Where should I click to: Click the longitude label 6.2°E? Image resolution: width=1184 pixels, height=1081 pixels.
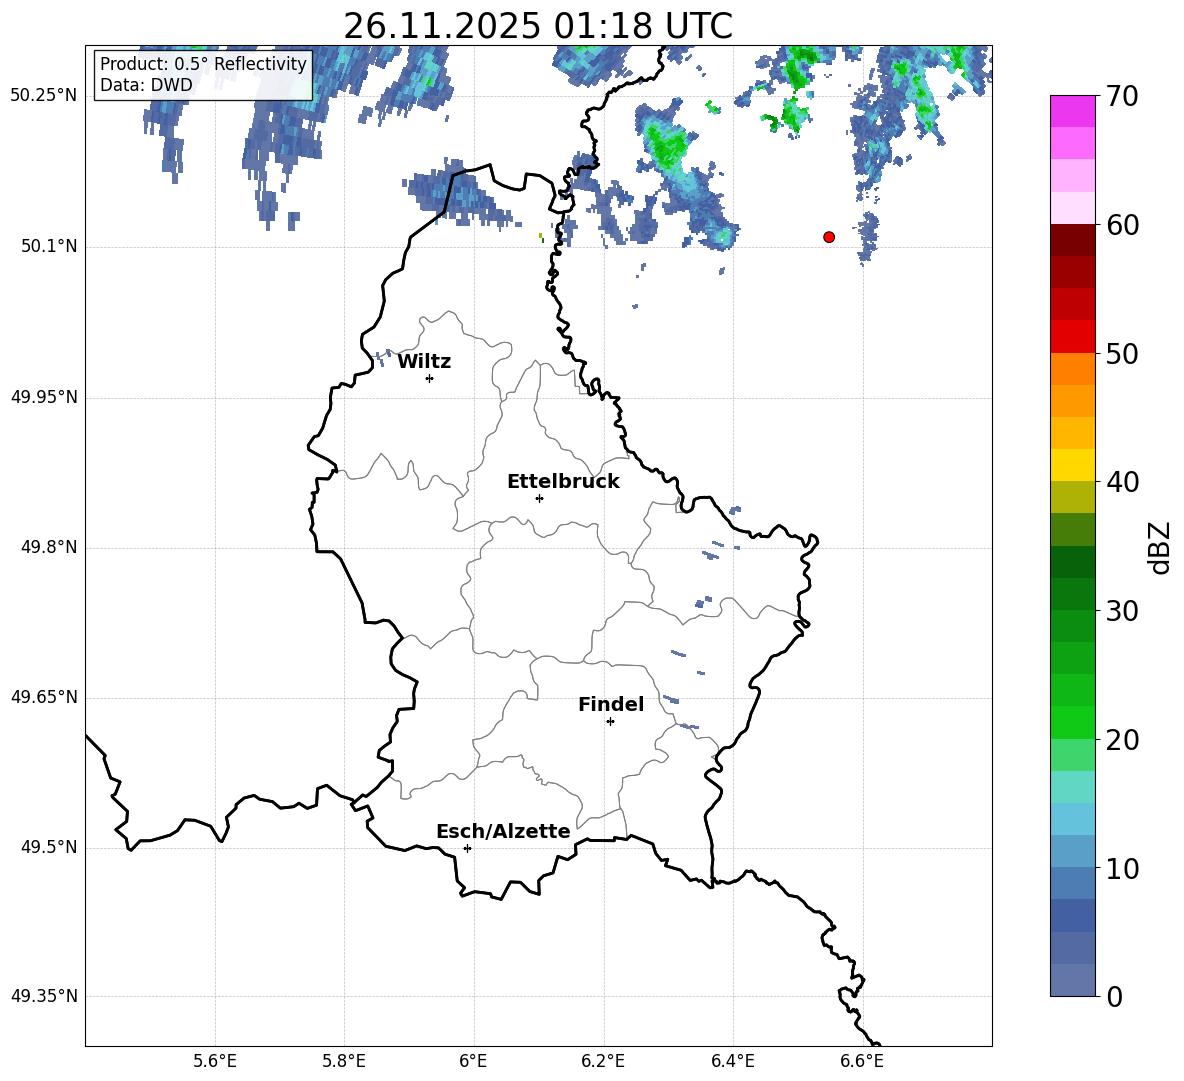(603, 1061)
